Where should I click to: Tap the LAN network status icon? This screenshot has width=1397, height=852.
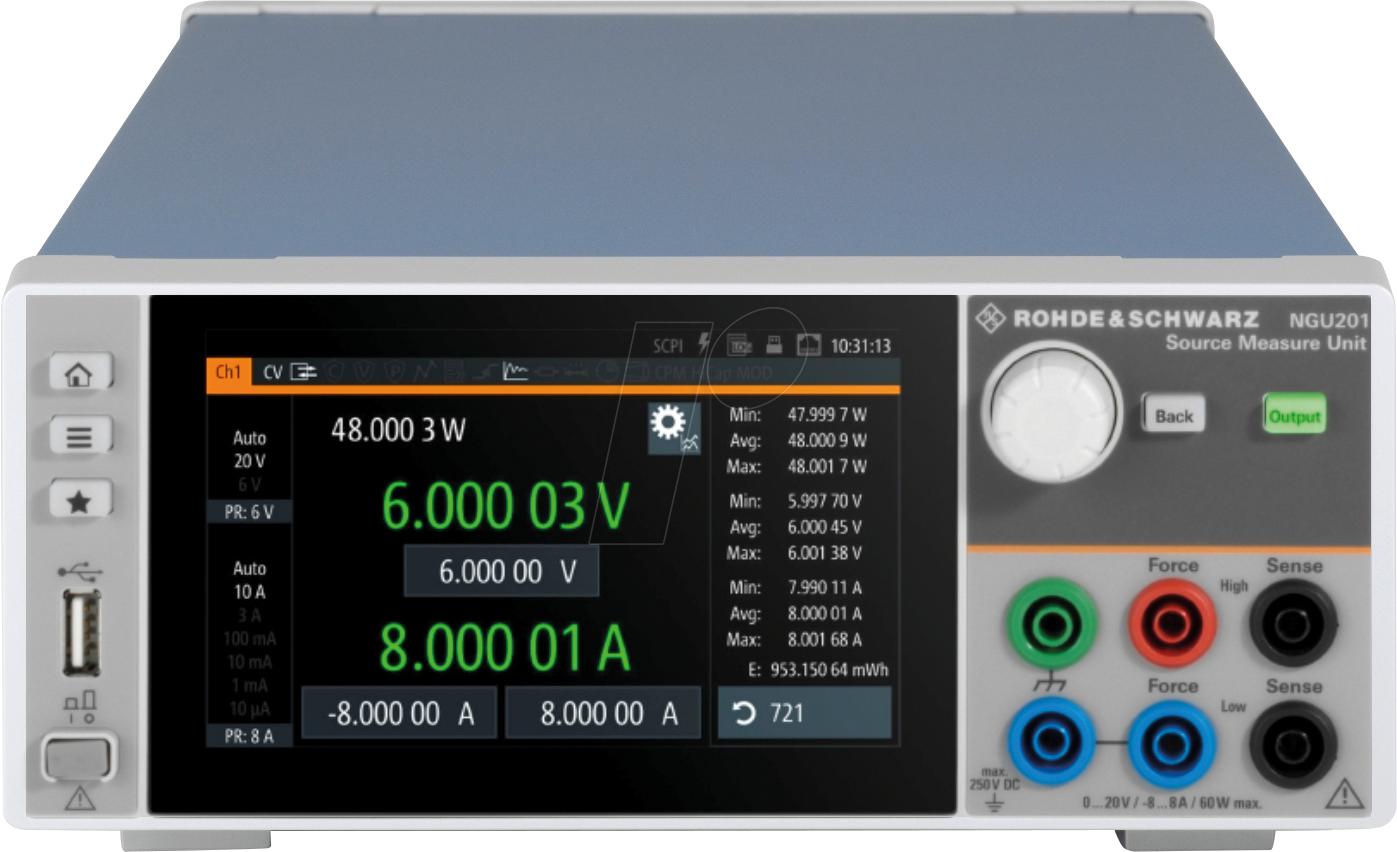(x=808, y=345)
